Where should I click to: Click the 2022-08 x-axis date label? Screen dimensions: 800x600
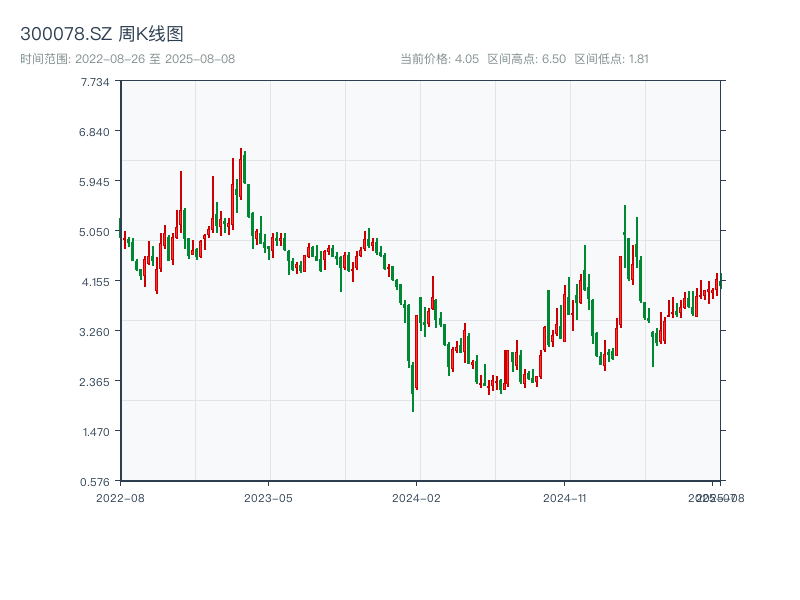pos(120,497)
